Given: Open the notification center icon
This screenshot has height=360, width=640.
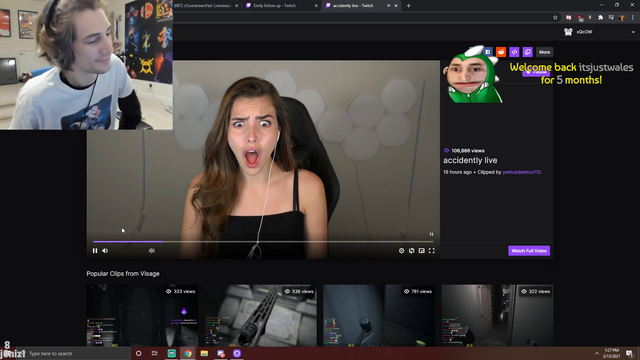Looking at the screenshot, I should pyautogui.click(x=630, y=353).
